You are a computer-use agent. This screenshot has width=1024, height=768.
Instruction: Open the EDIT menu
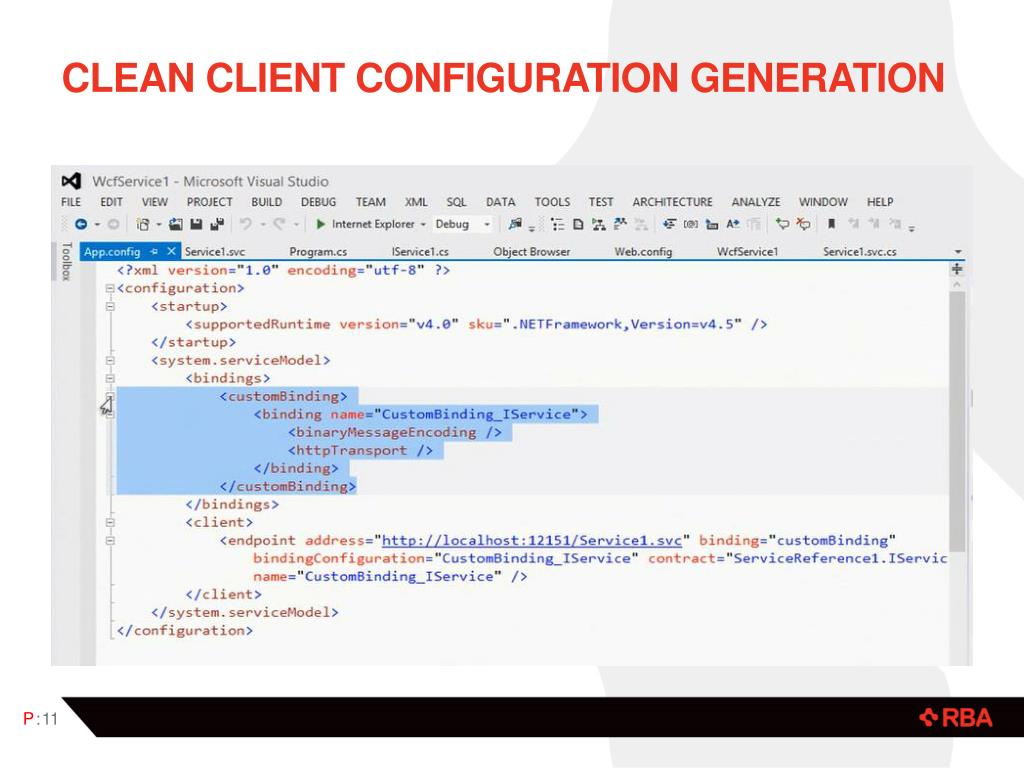pyautogui.click(x=112, y=202)
